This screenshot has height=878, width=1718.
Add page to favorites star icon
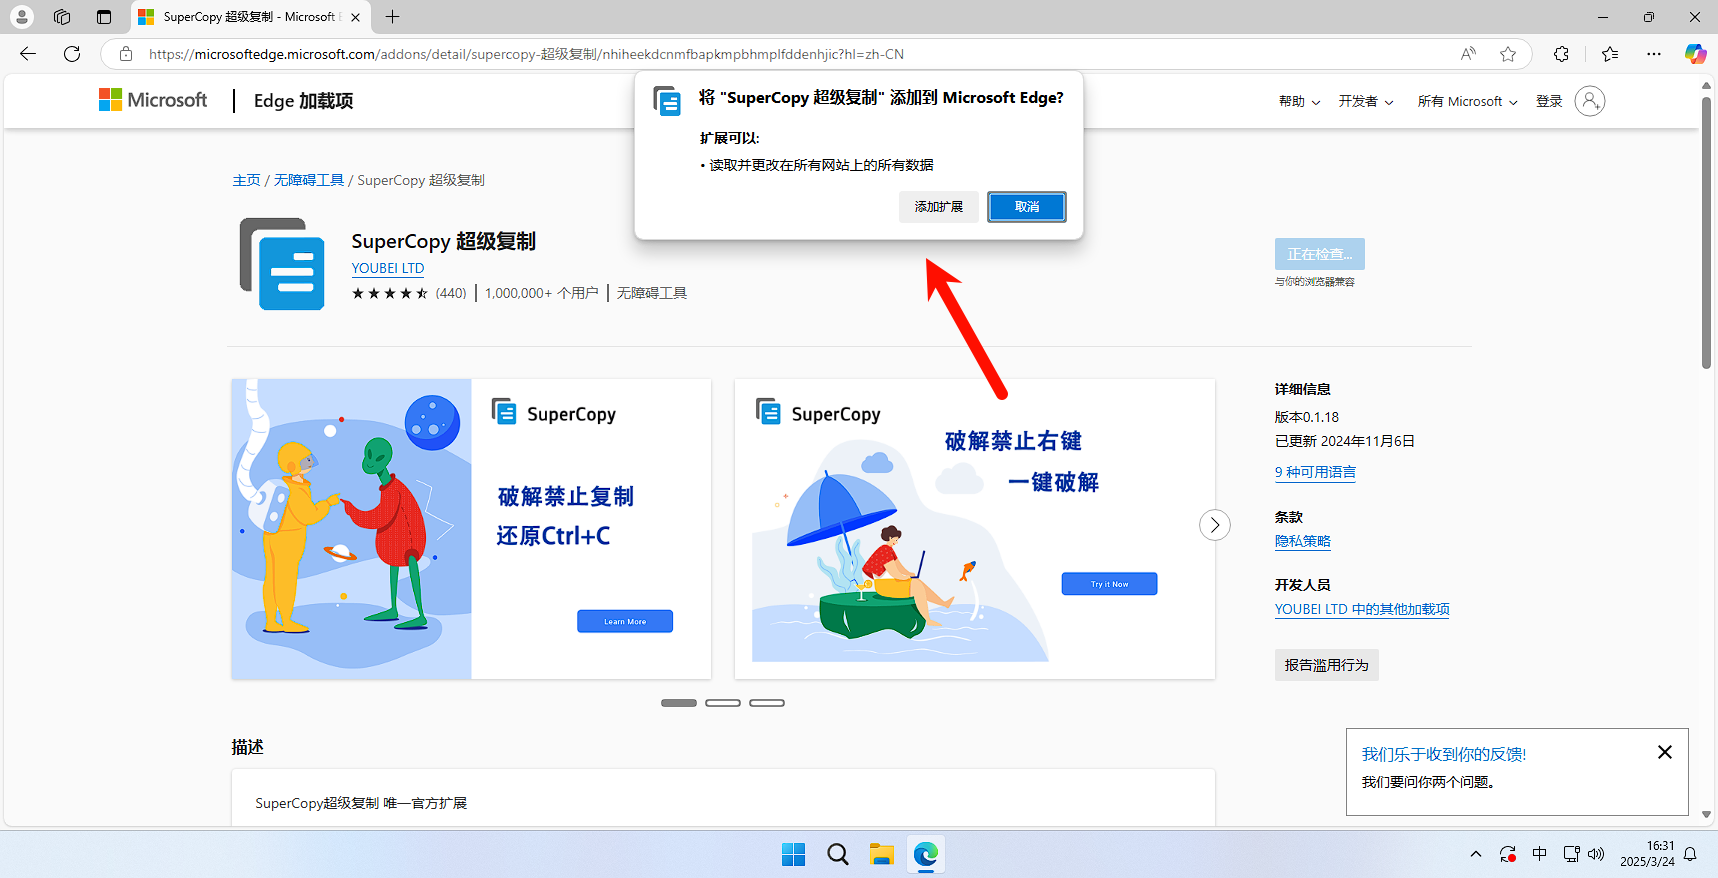(1508, 54)
